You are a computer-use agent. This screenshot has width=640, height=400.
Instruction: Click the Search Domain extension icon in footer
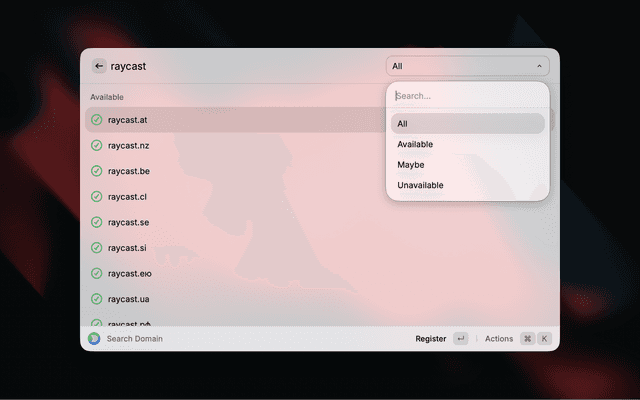pyautogui.click(x=94, y=338)
